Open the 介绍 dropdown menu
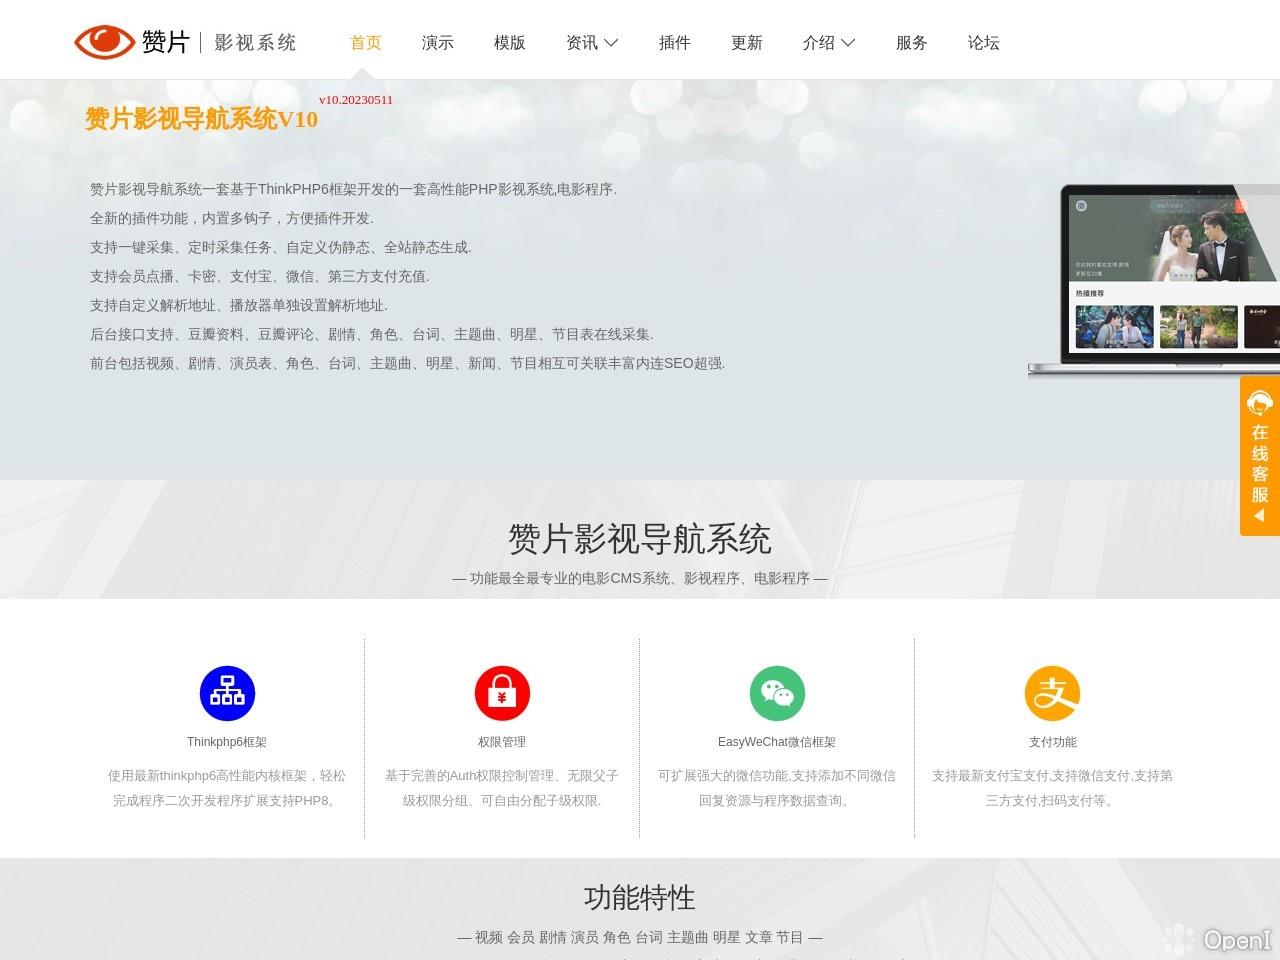Screen dimensions: 1280x960 coord(829,42)
